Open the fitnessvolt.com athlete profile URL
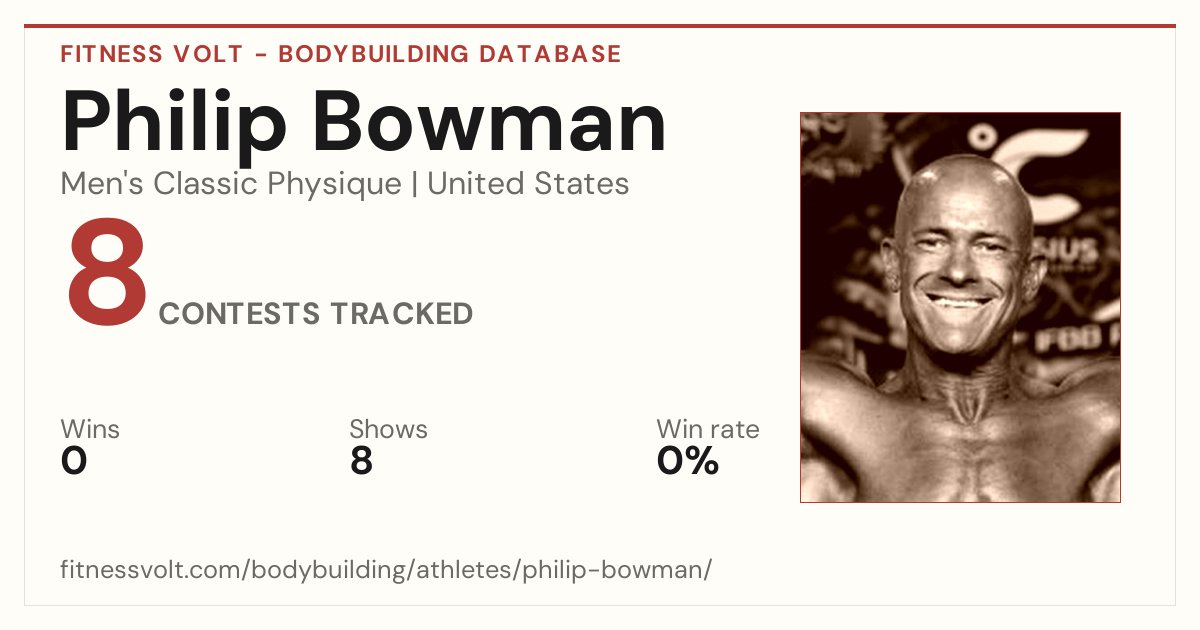This screenshot has width=1200, height=630. pos(386,570)
